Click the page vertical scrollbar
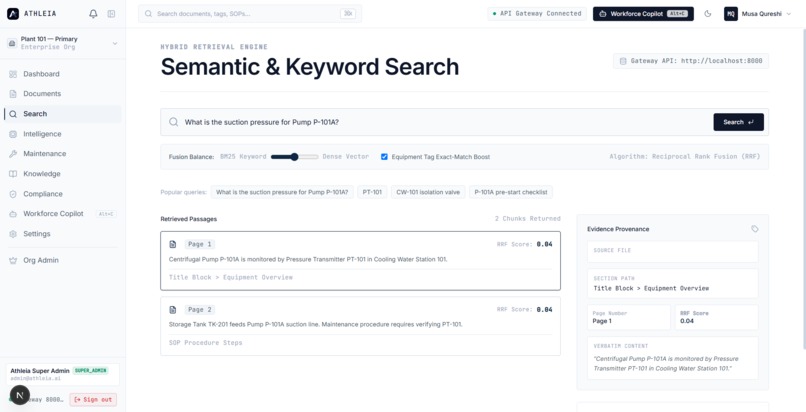Screen dimensions: 806x412 pos(803,189)
